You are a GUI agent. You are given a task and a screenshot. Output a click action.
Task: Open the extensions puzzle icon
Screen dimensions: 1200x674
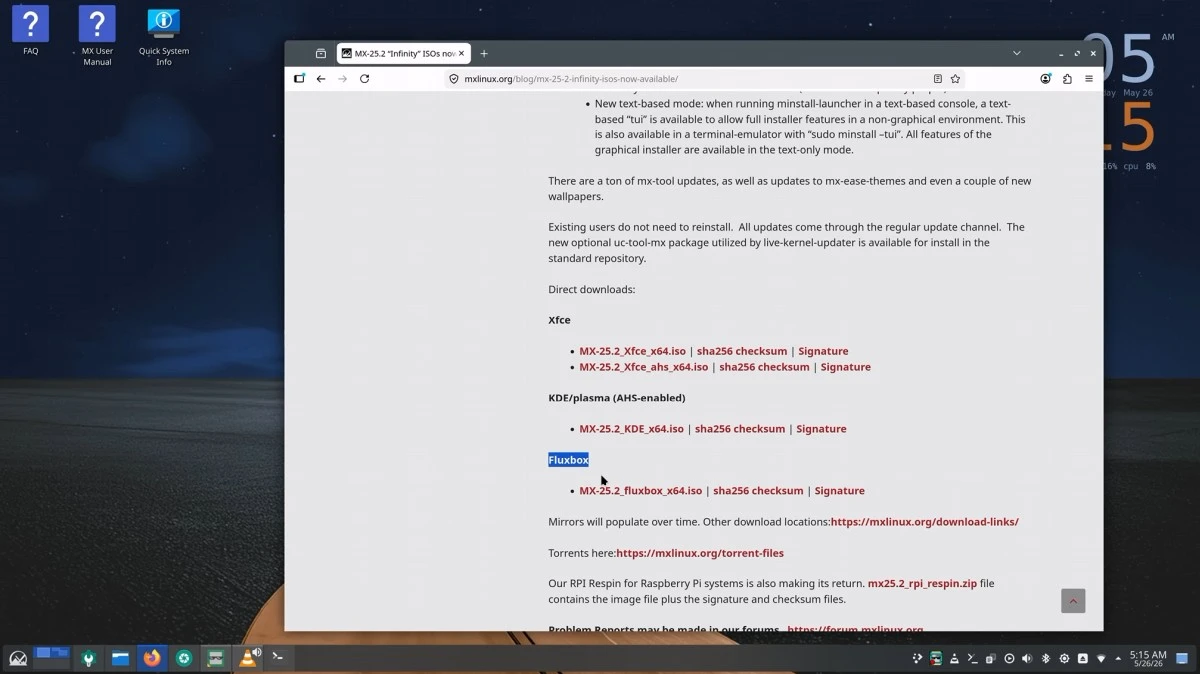(x=1067, y=79)
